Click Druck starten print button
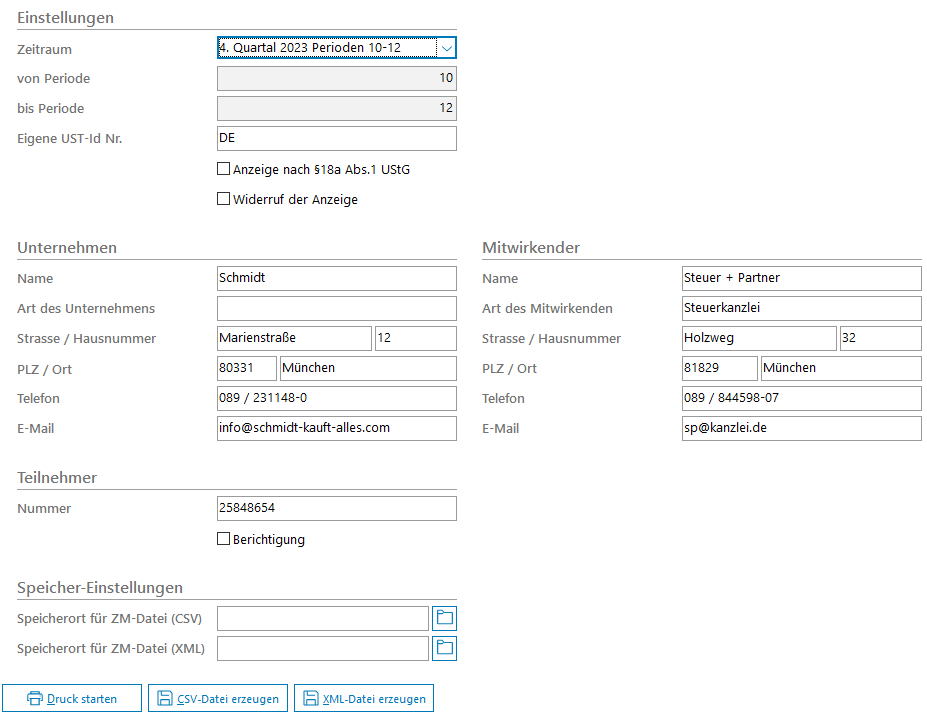This screenshot has height=717, width=927. pos(72,698)
